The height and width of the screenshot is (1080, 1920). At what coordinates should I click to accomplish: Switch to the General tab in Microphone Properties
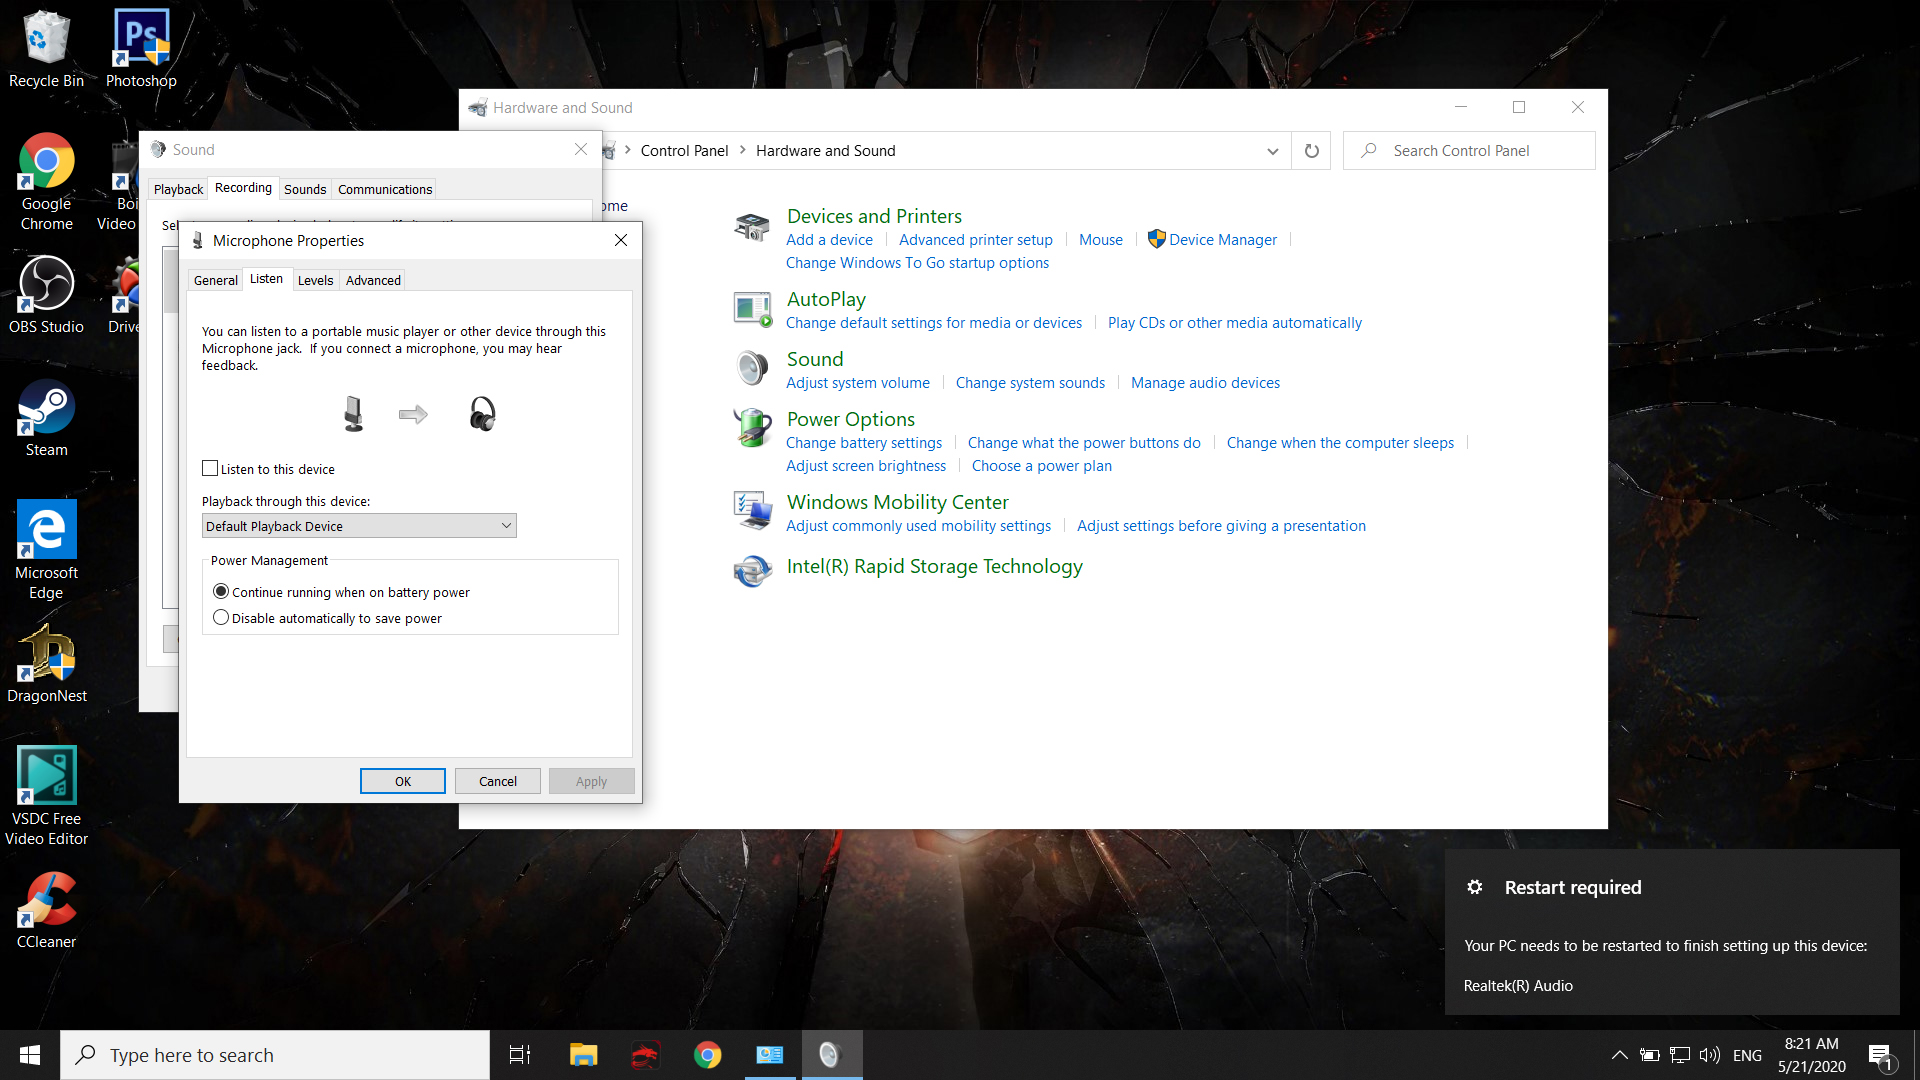[215, 281]
